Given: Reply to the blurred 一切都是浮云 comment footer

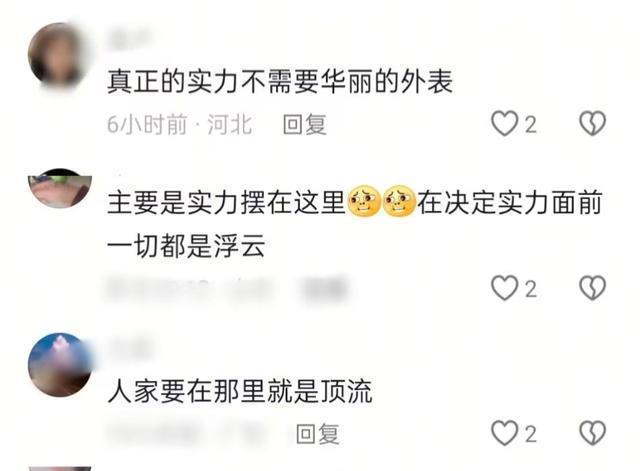Looking at the screenshot, I should pos(325,289).
